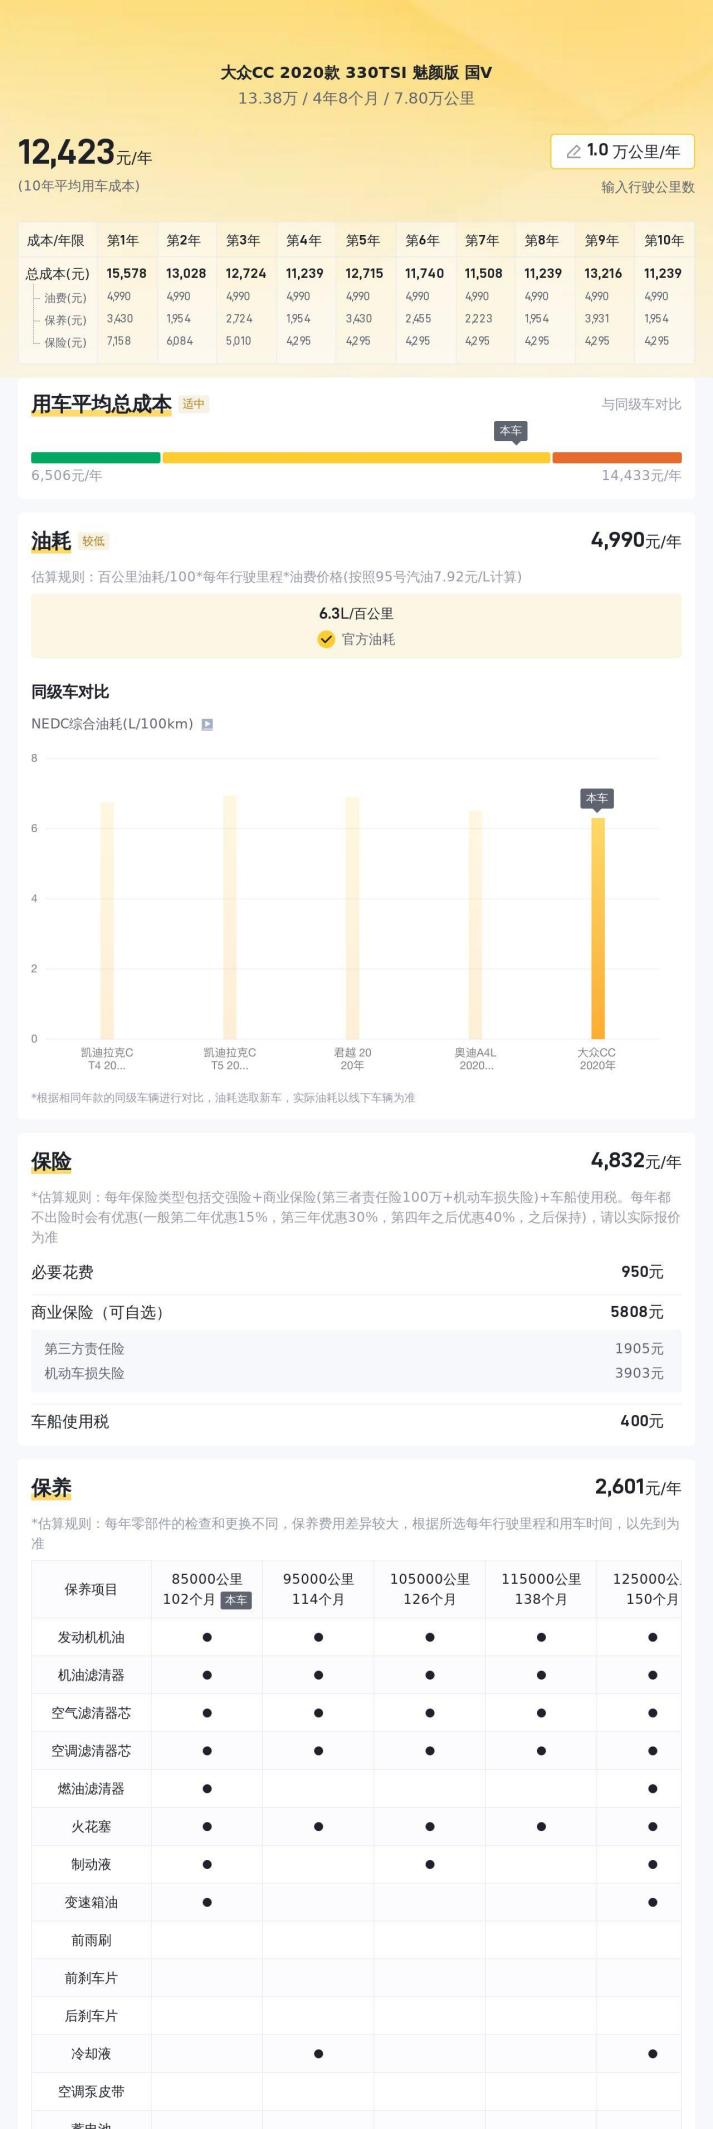This screenshot has height=2129, width=713.
Task: Toggle 发动机机油 dot at 85000公里
Action: 207,1637
